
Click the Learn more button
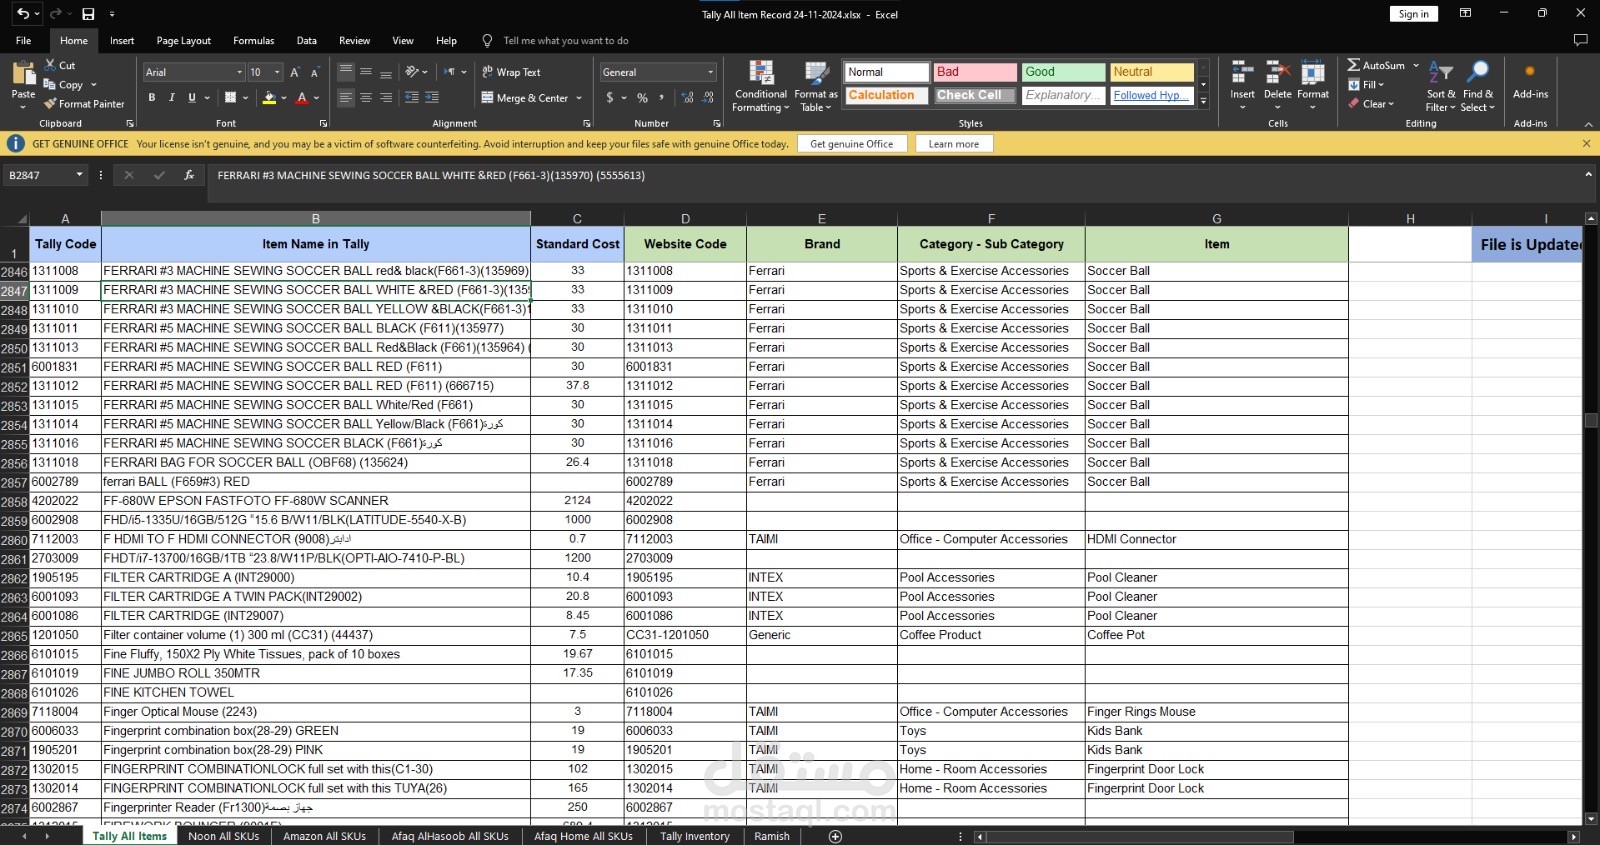point(954,144)
